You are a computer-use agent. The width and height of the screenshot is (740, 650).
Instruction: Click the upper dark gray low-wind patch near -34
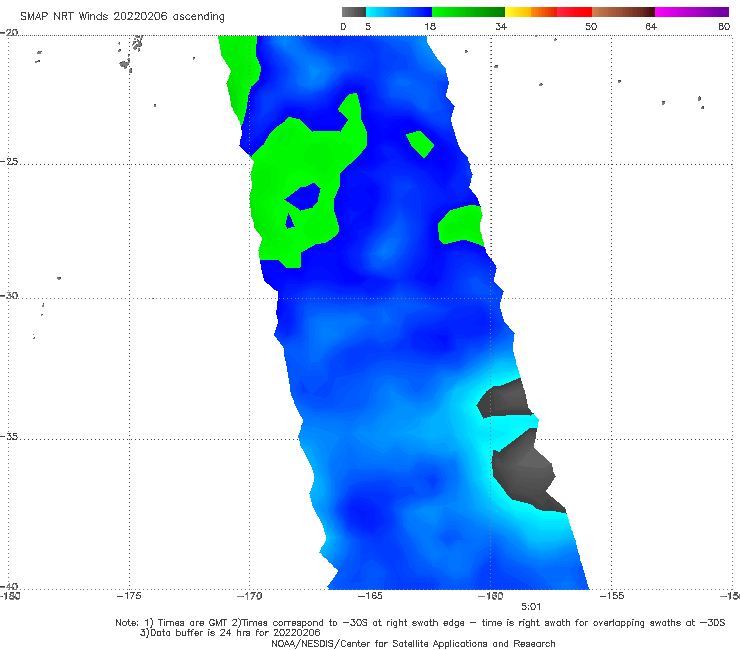point(505,399)
